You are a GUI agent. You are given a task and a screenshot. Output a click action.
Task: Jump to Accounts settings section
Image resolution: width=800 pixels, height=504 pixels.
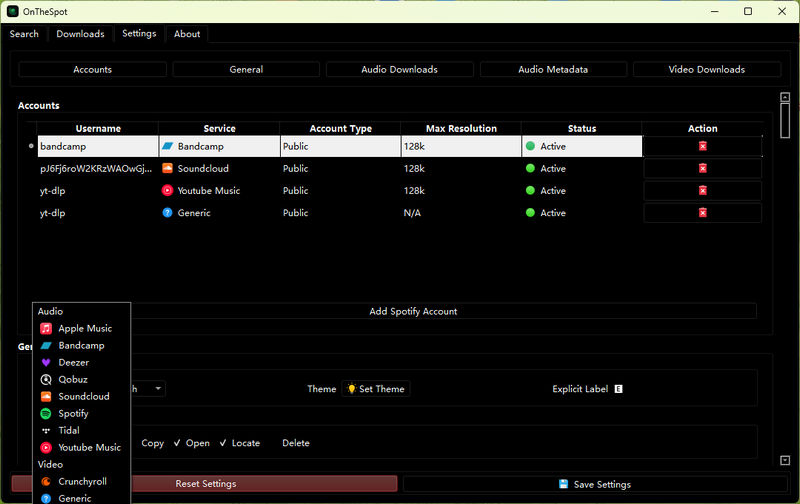point(92,69)
